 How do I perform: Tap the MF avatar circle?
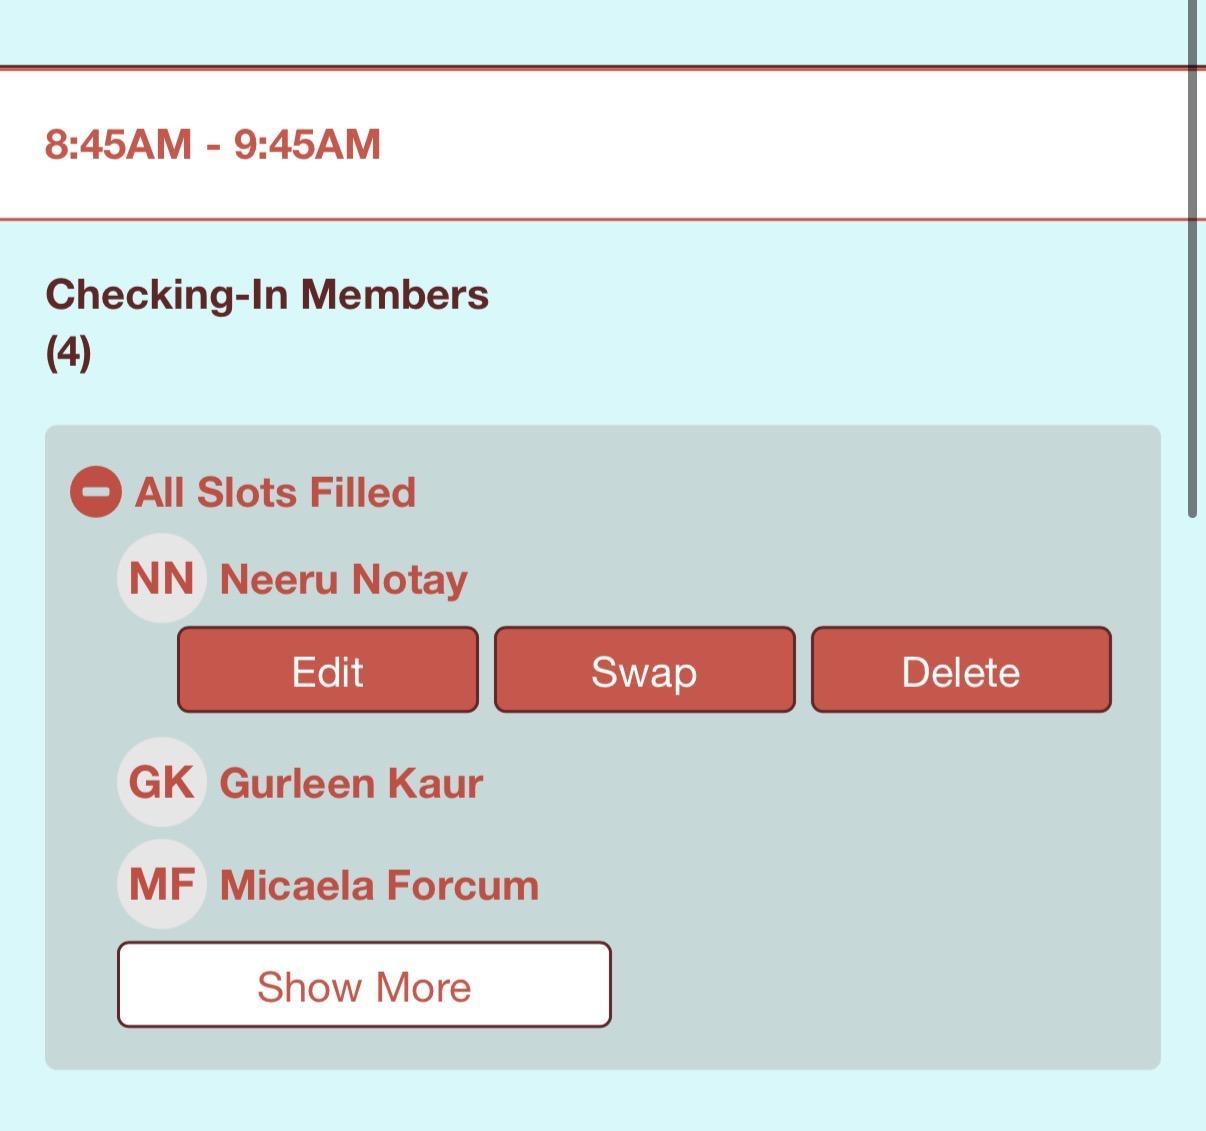point(161,885)
